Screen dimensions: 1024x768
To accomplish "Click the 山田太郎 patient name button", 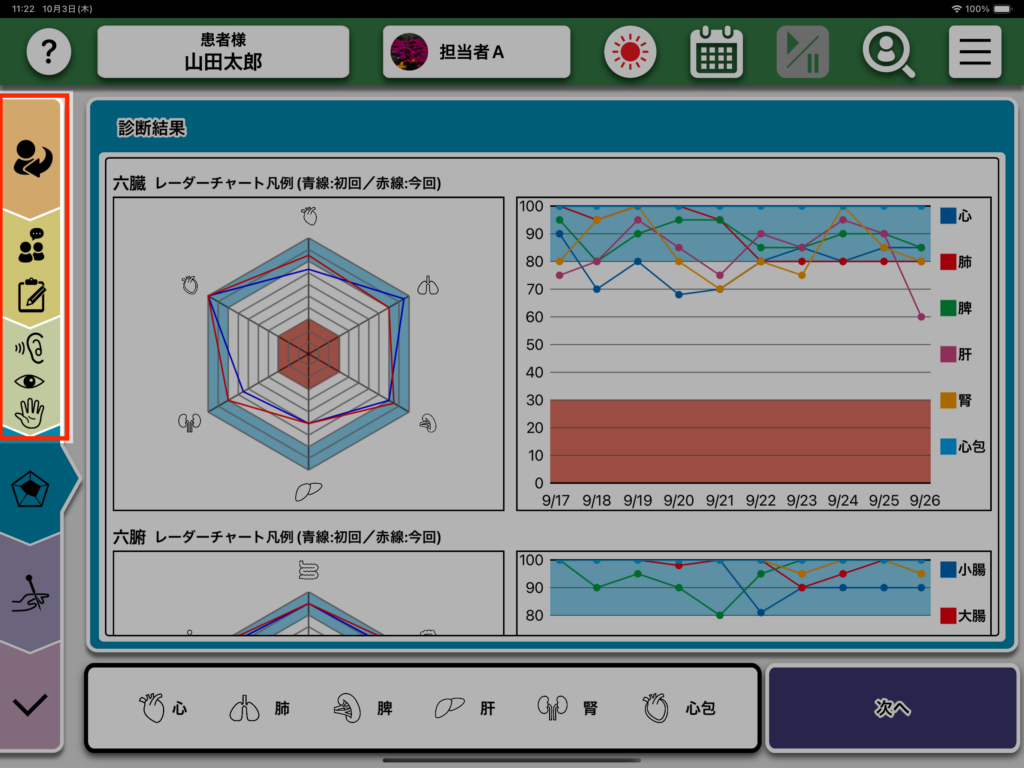I will (223, 52).
